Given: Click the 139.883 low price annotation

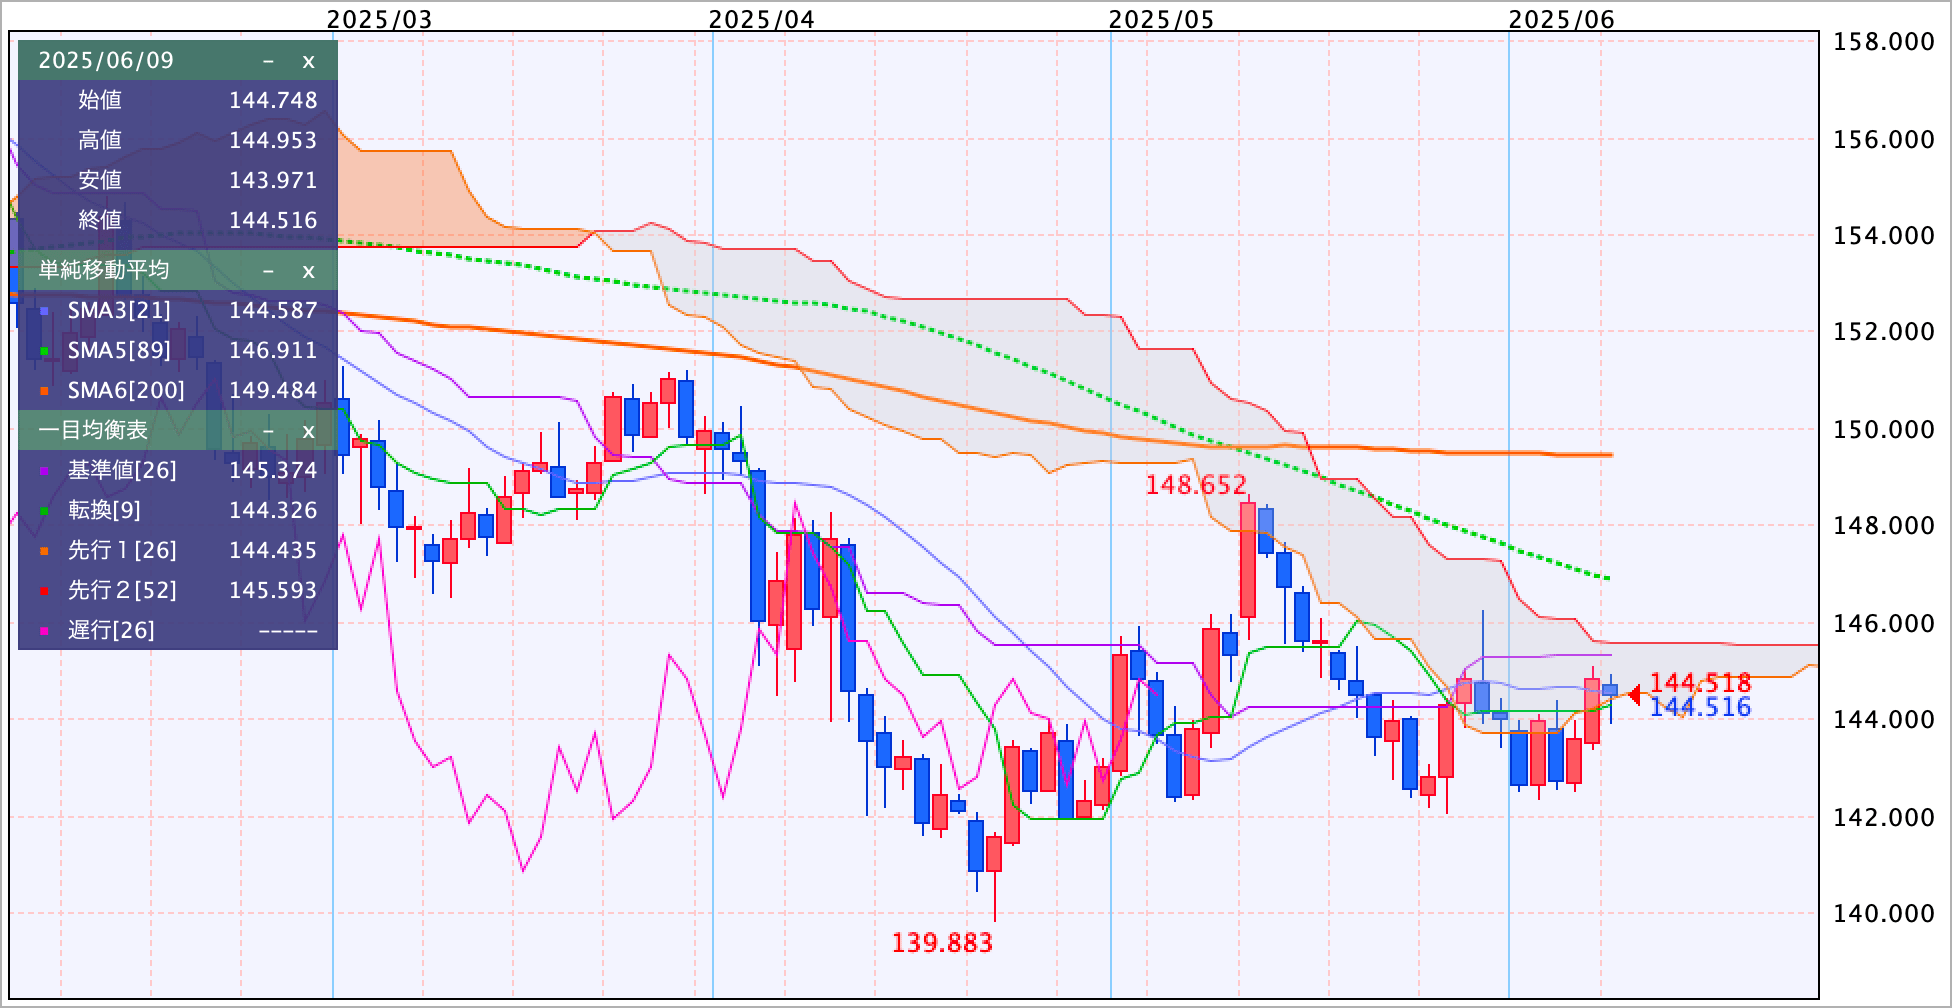Looking at the screenshot, I should pos(942,943).
